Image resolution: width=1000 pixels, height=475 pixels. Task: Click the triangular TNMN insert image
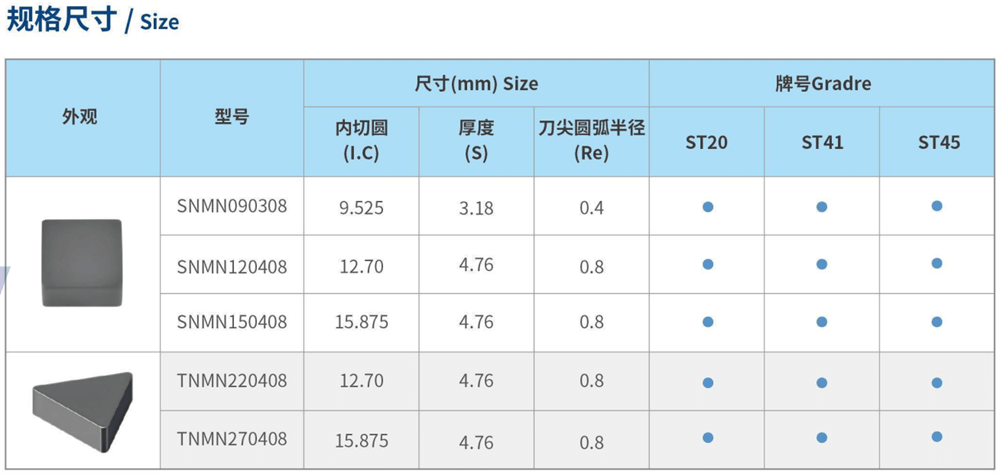pos(83,412)
